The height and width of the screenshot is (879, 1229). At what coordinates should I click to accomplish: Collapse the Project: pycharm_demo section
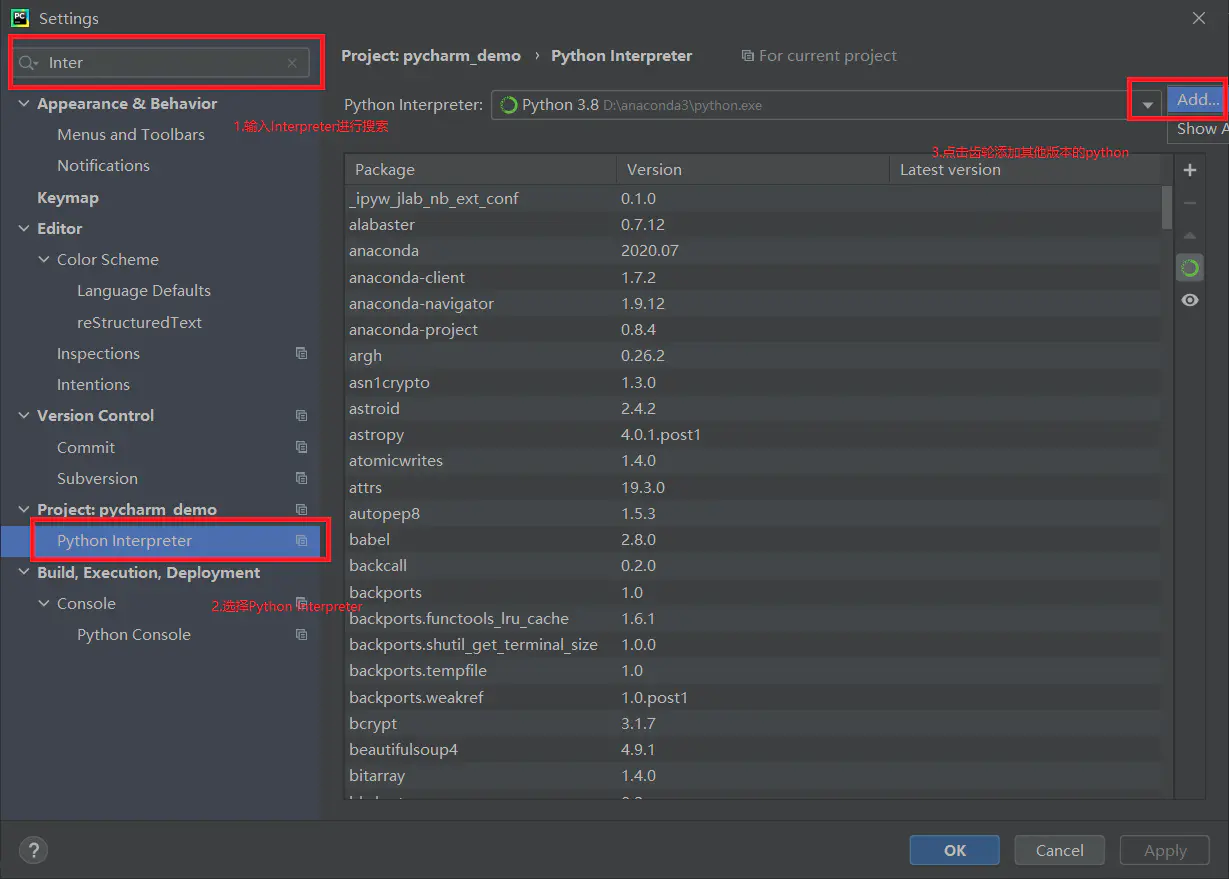pos(25,510)
